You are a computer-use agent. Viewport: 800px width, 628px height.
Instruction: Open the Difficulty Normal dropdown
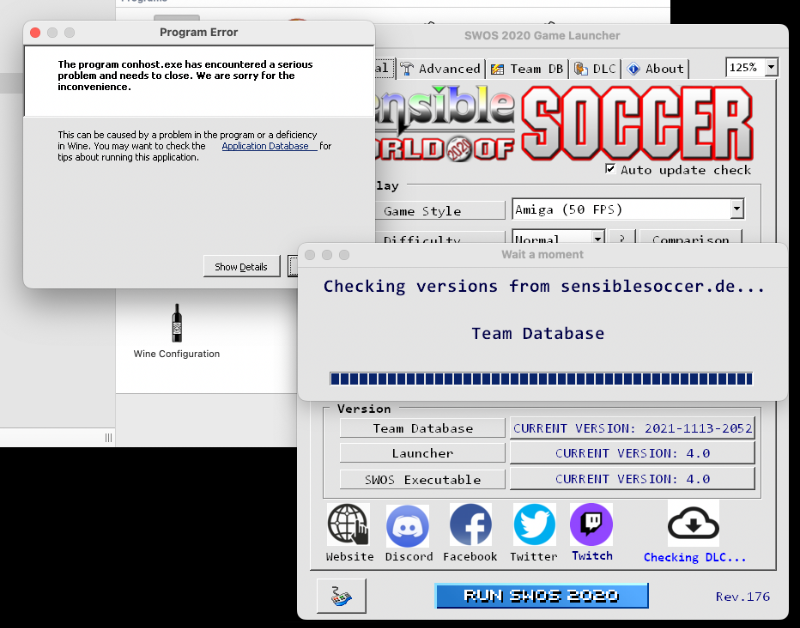(x=597, y=239)
